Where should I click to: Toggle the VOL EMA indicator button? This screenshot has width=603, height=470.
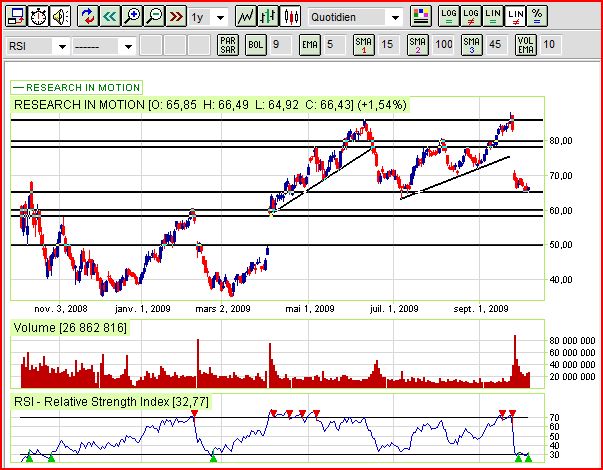click(526, 45)
